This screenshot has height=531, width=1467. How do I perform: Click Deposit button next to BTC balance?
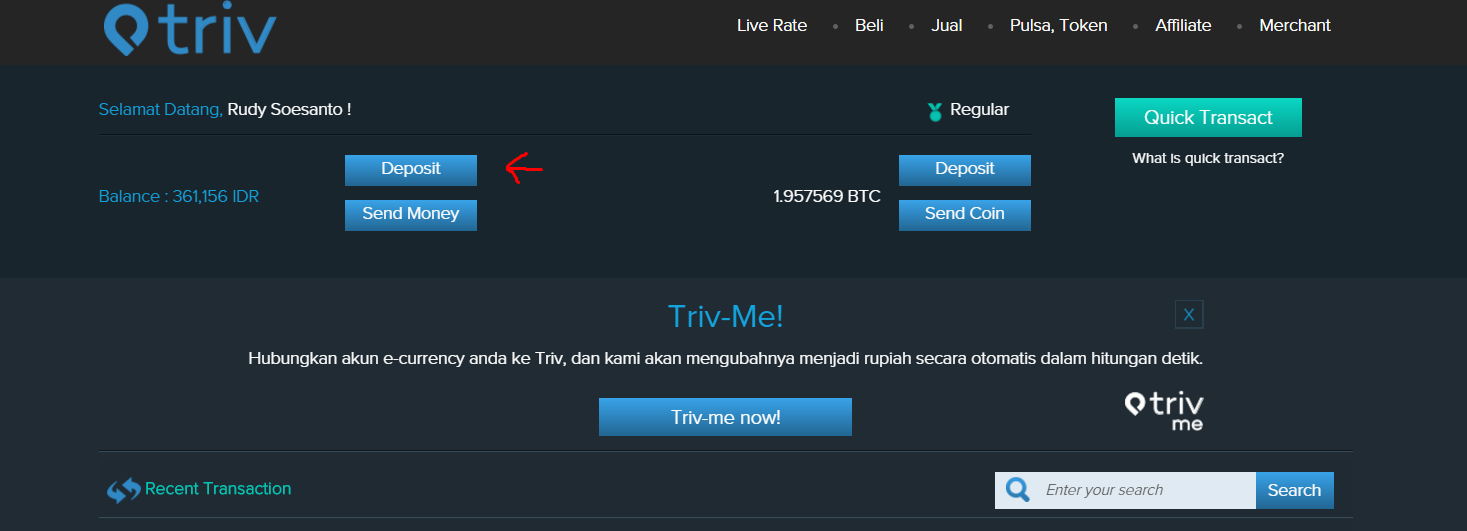(x=965, y=170)
